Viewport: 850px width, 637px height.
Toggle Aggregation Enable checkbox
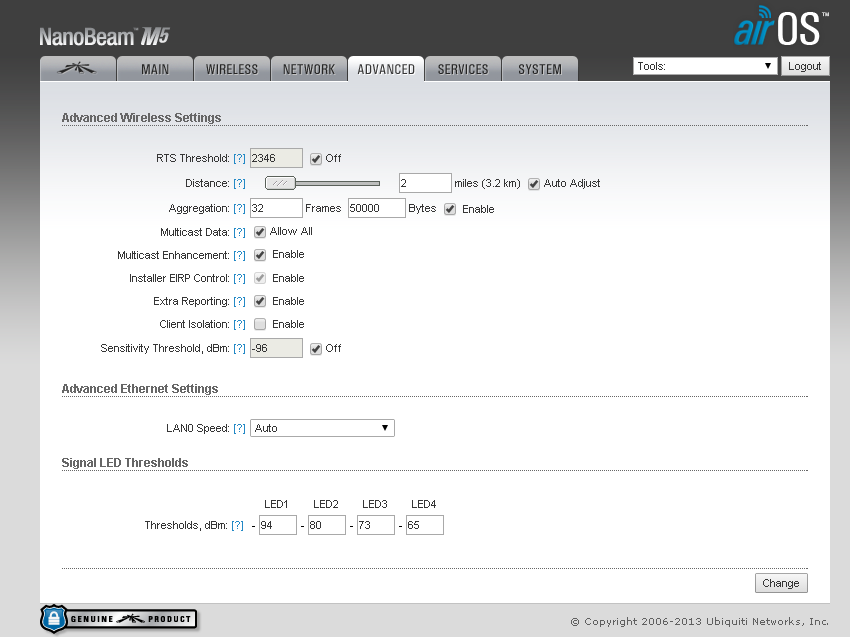[450, 209]
